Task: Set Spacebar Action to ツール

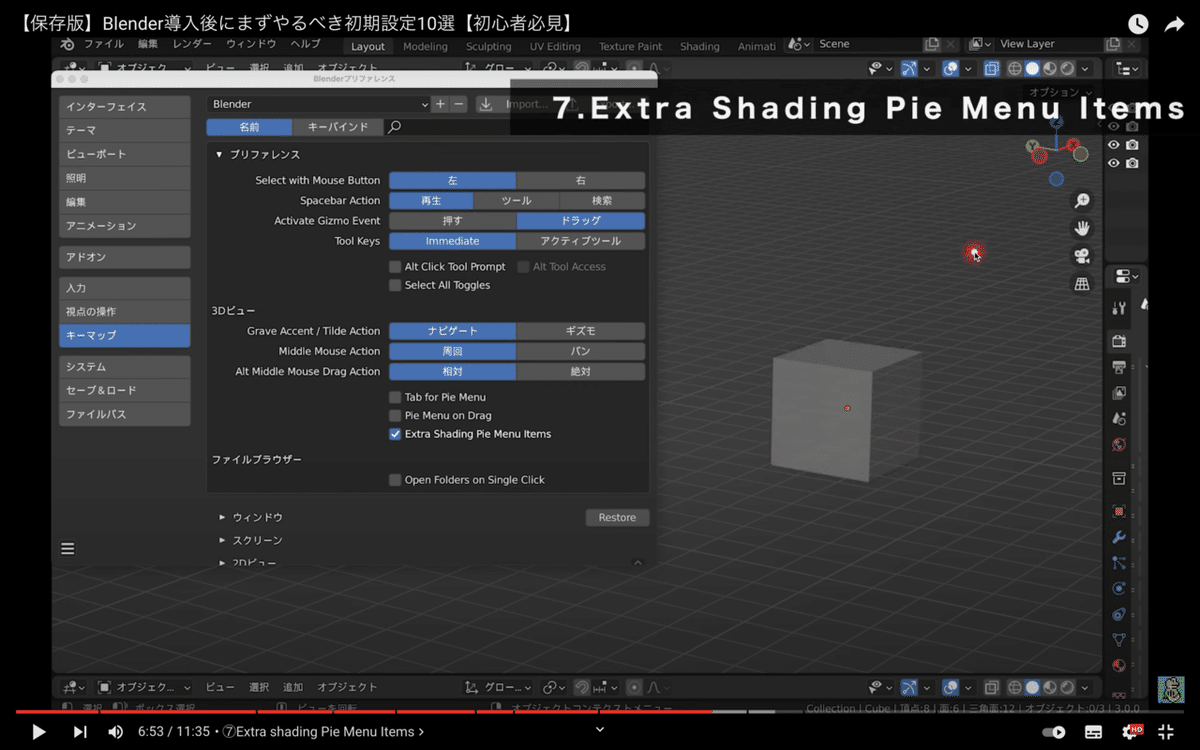Action: coord(516,201)
